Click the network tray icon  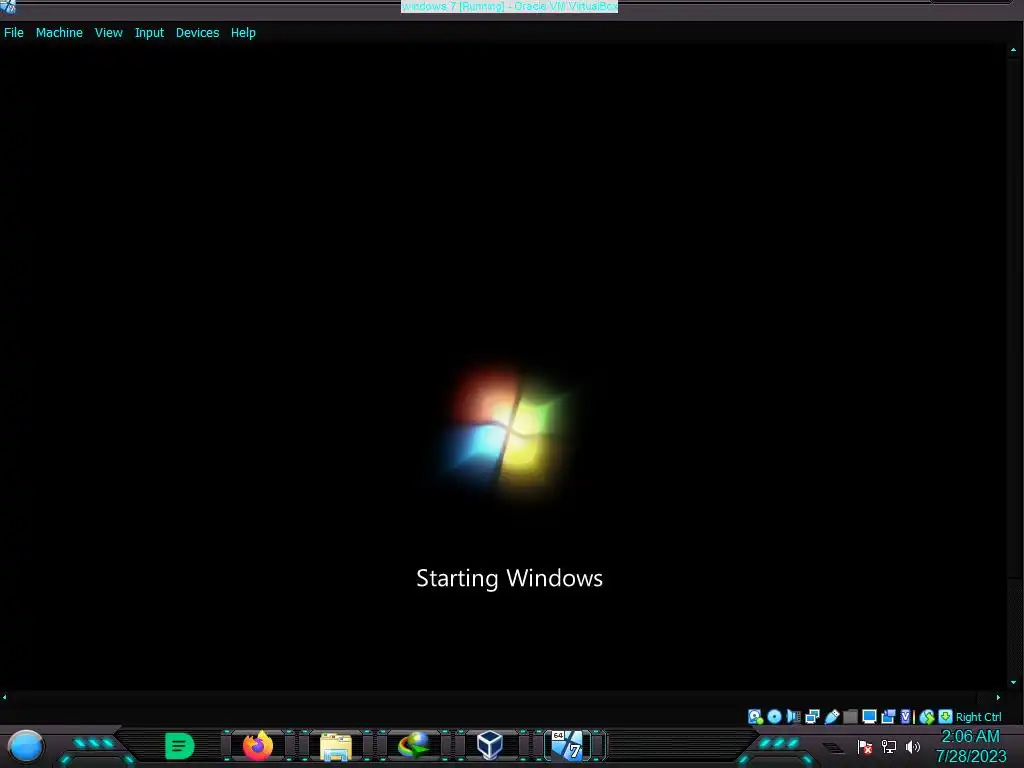tap(889, 746)
